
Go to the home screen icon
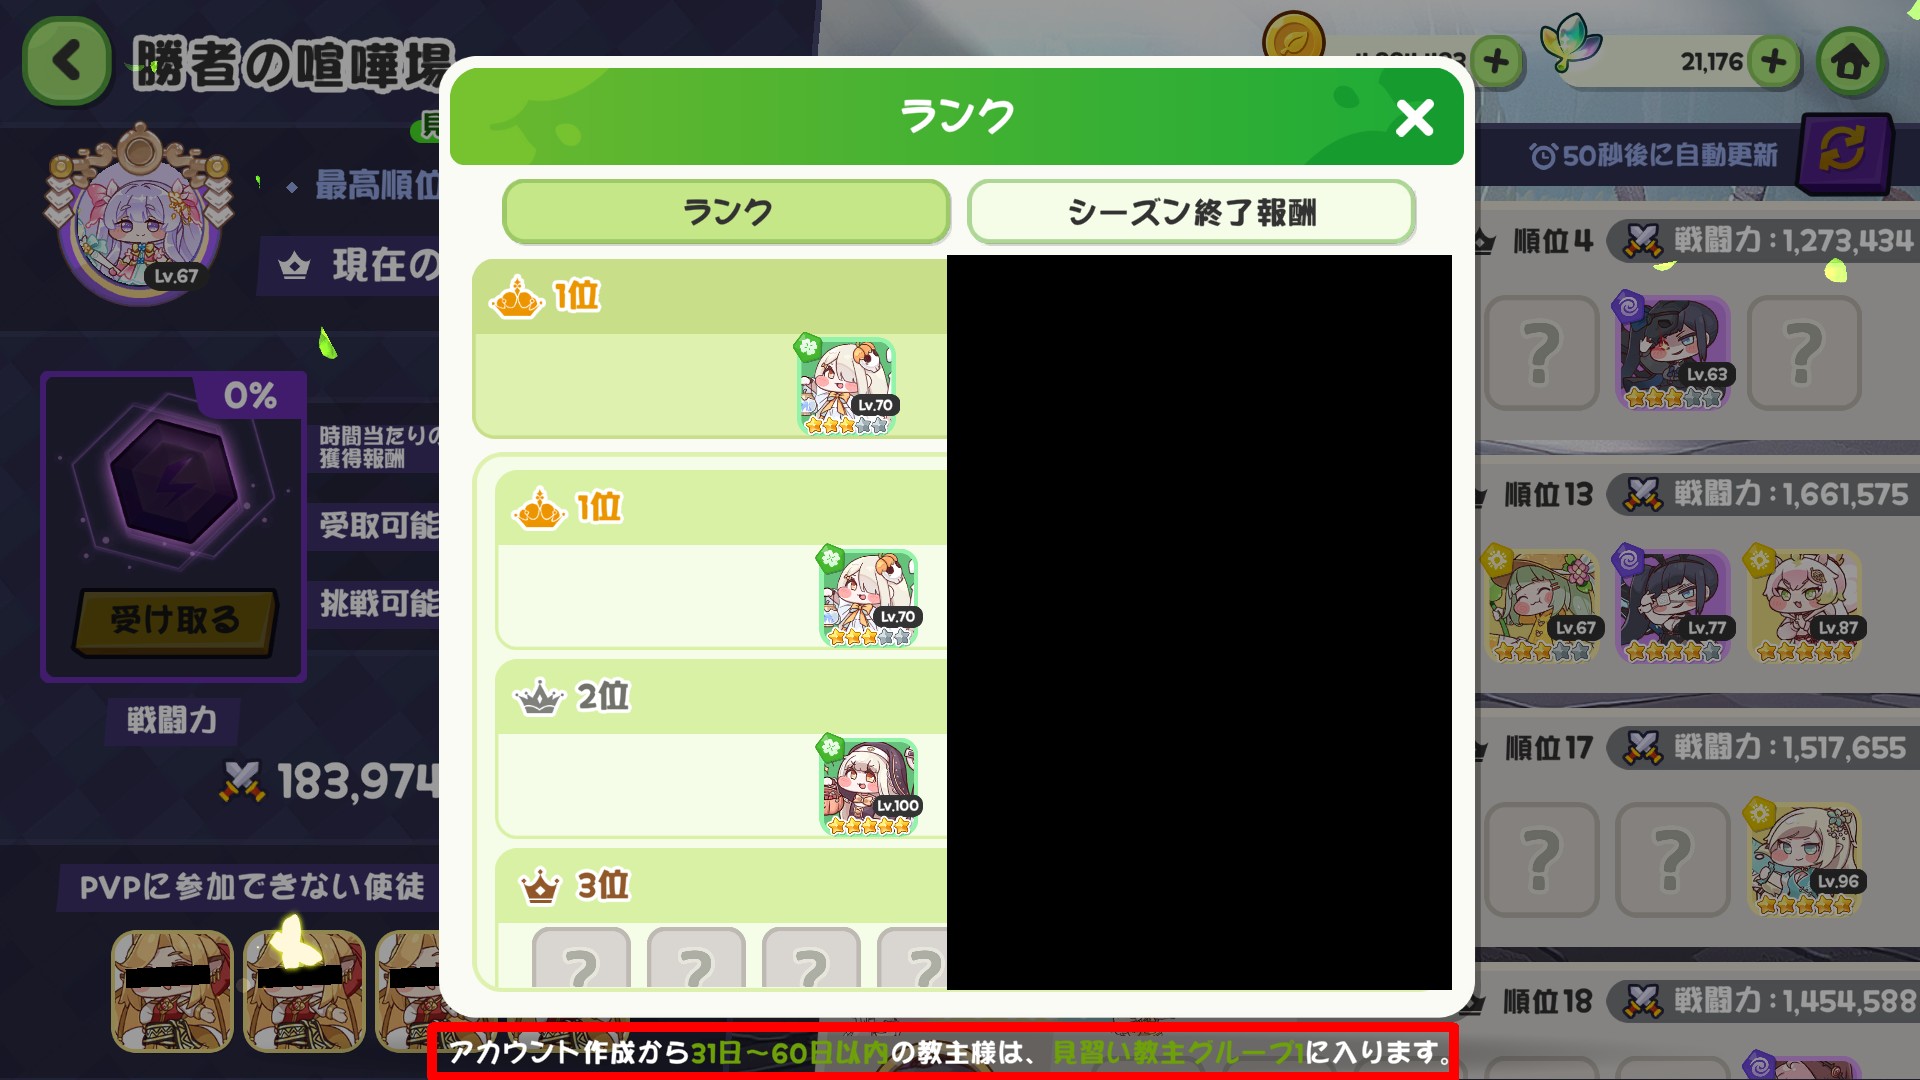(x=1851, y=62)
